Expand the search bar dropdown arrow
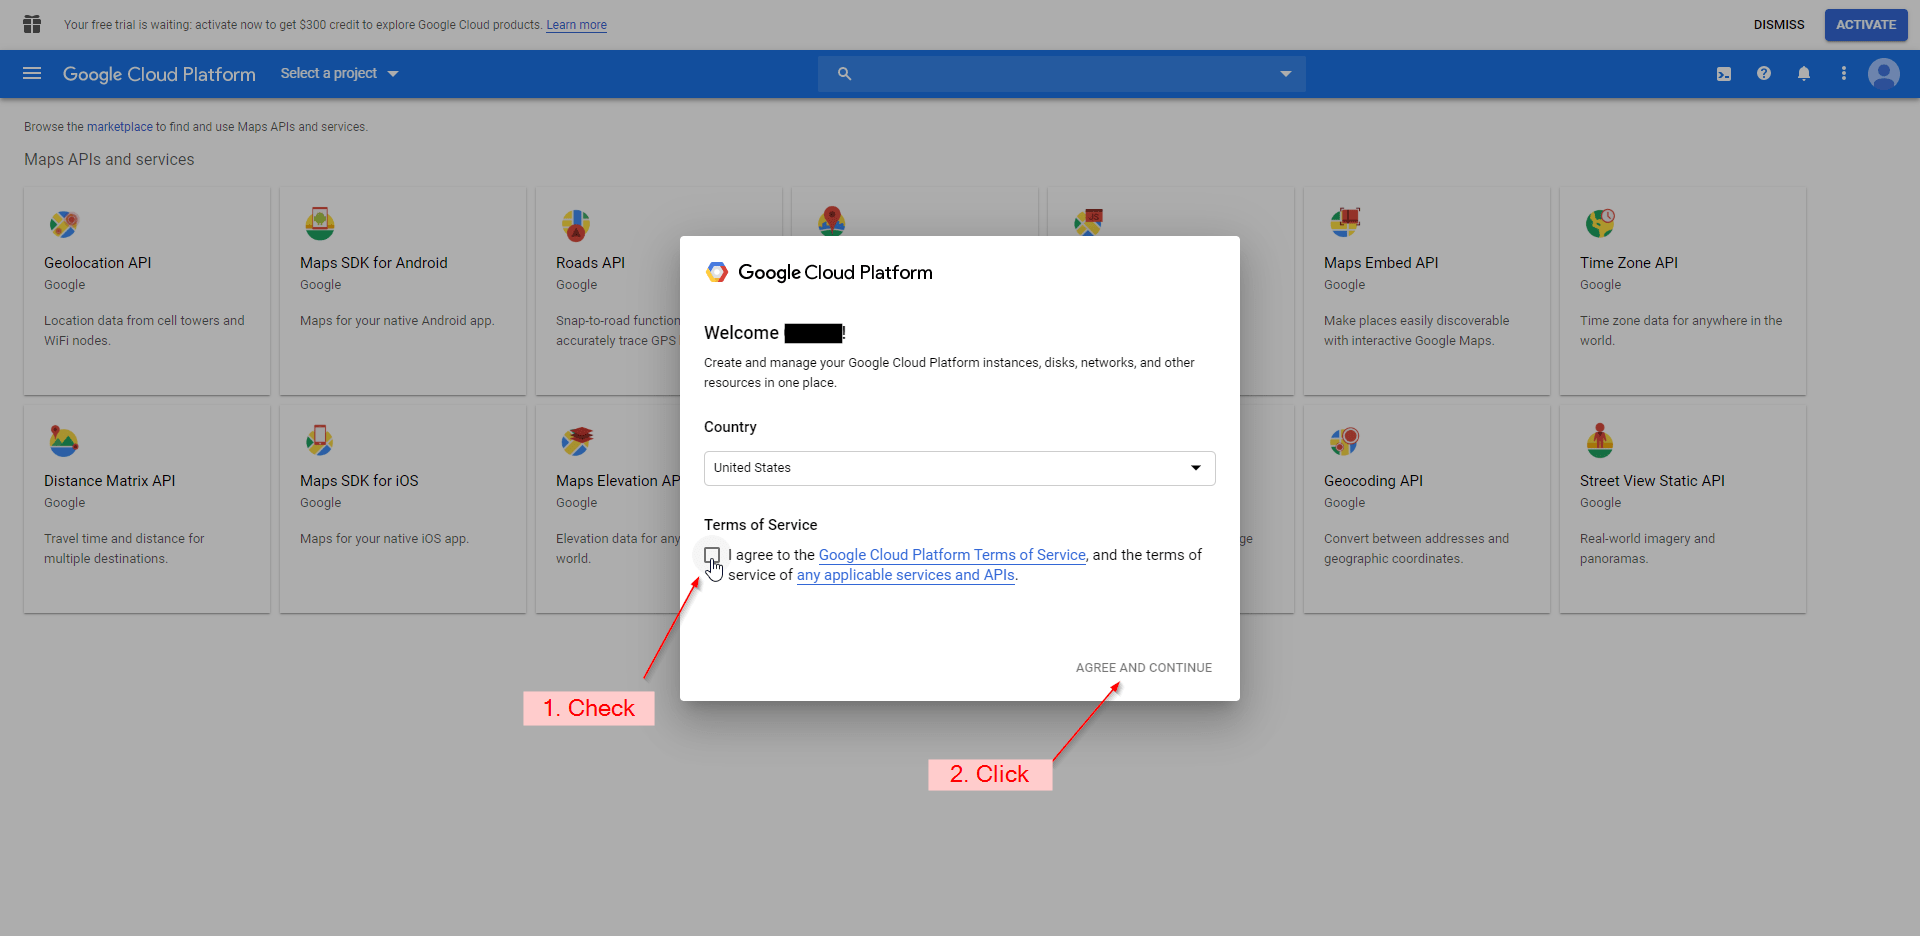The image size is (1920, 936). tap(1286, 74)
